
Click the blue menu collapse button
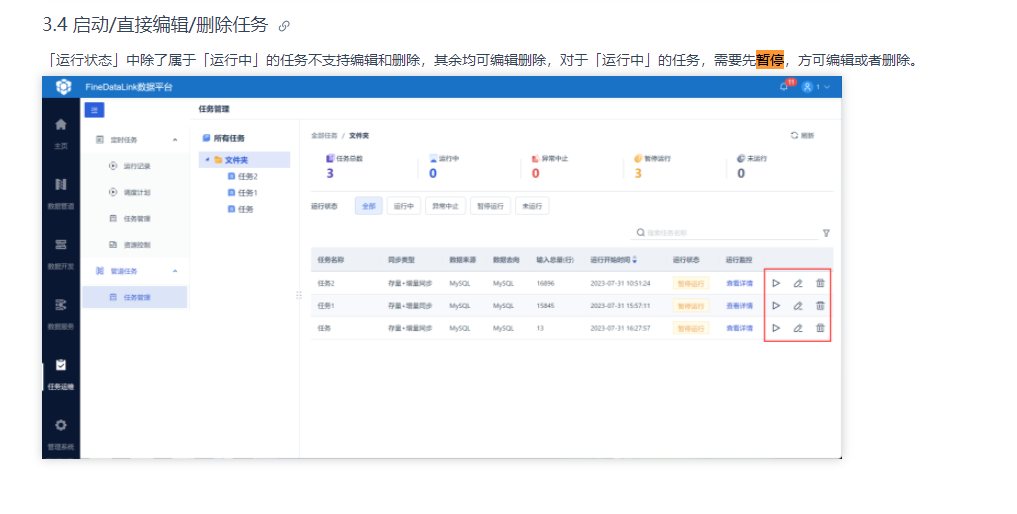coord(94,110)
